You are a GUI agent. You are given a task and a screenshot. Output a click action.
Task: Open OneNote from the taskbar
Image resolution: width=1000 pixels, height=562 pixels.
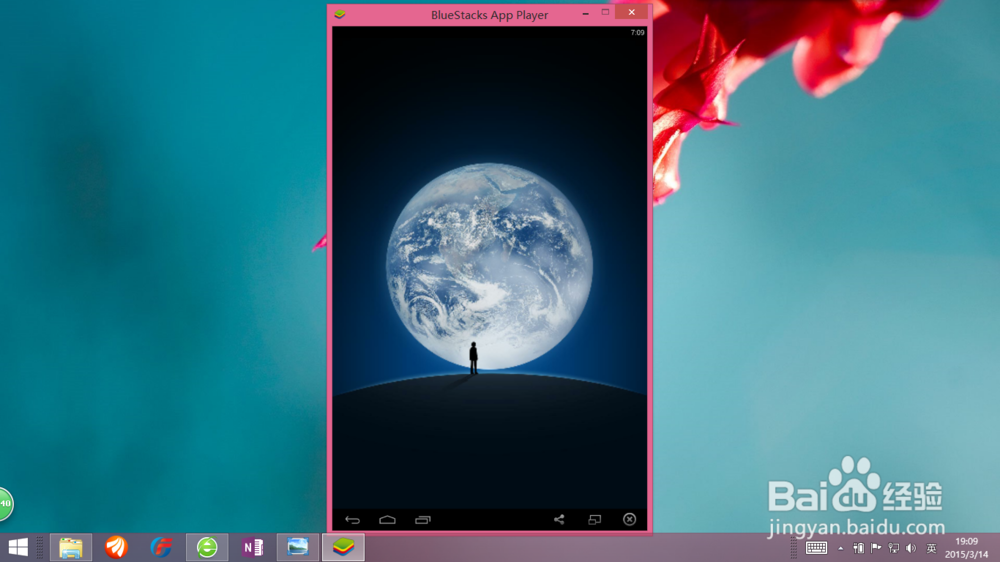(253, 547)
